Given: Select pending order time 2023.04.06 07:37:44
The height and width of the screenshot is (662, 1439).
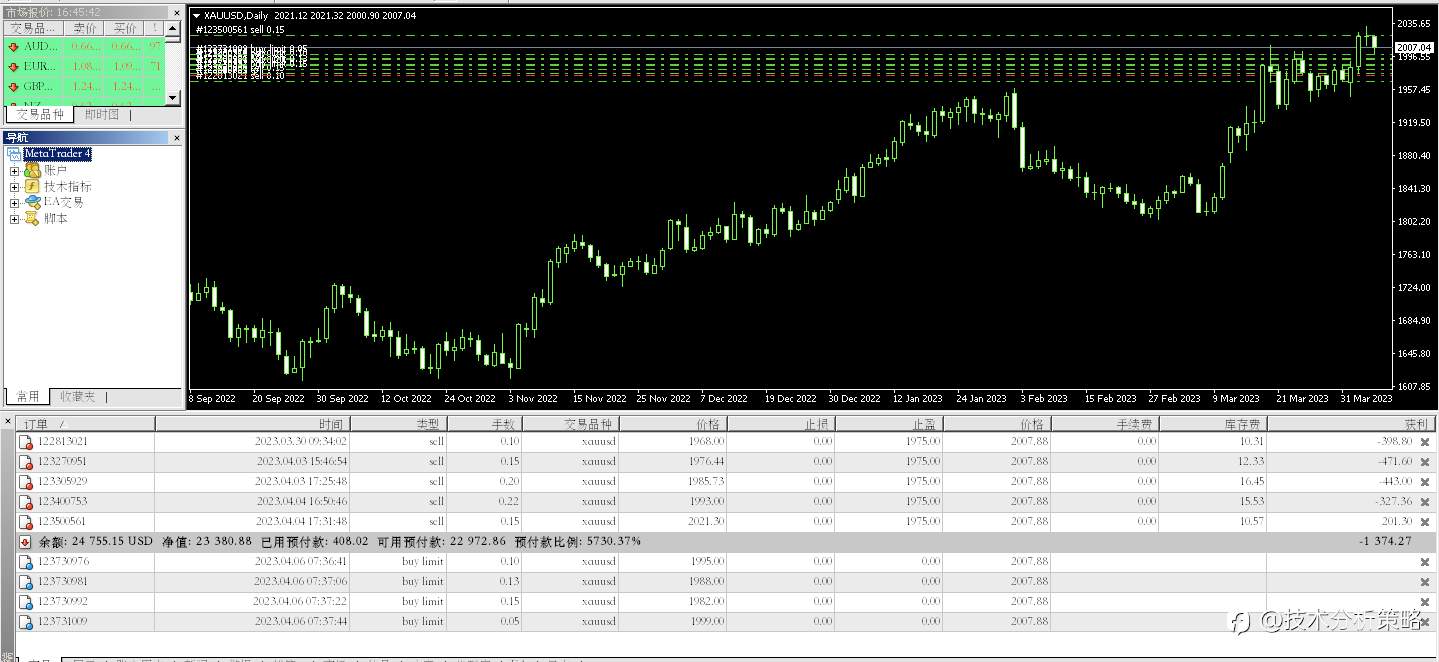Looking at the screenshot, I should [301, 621].
